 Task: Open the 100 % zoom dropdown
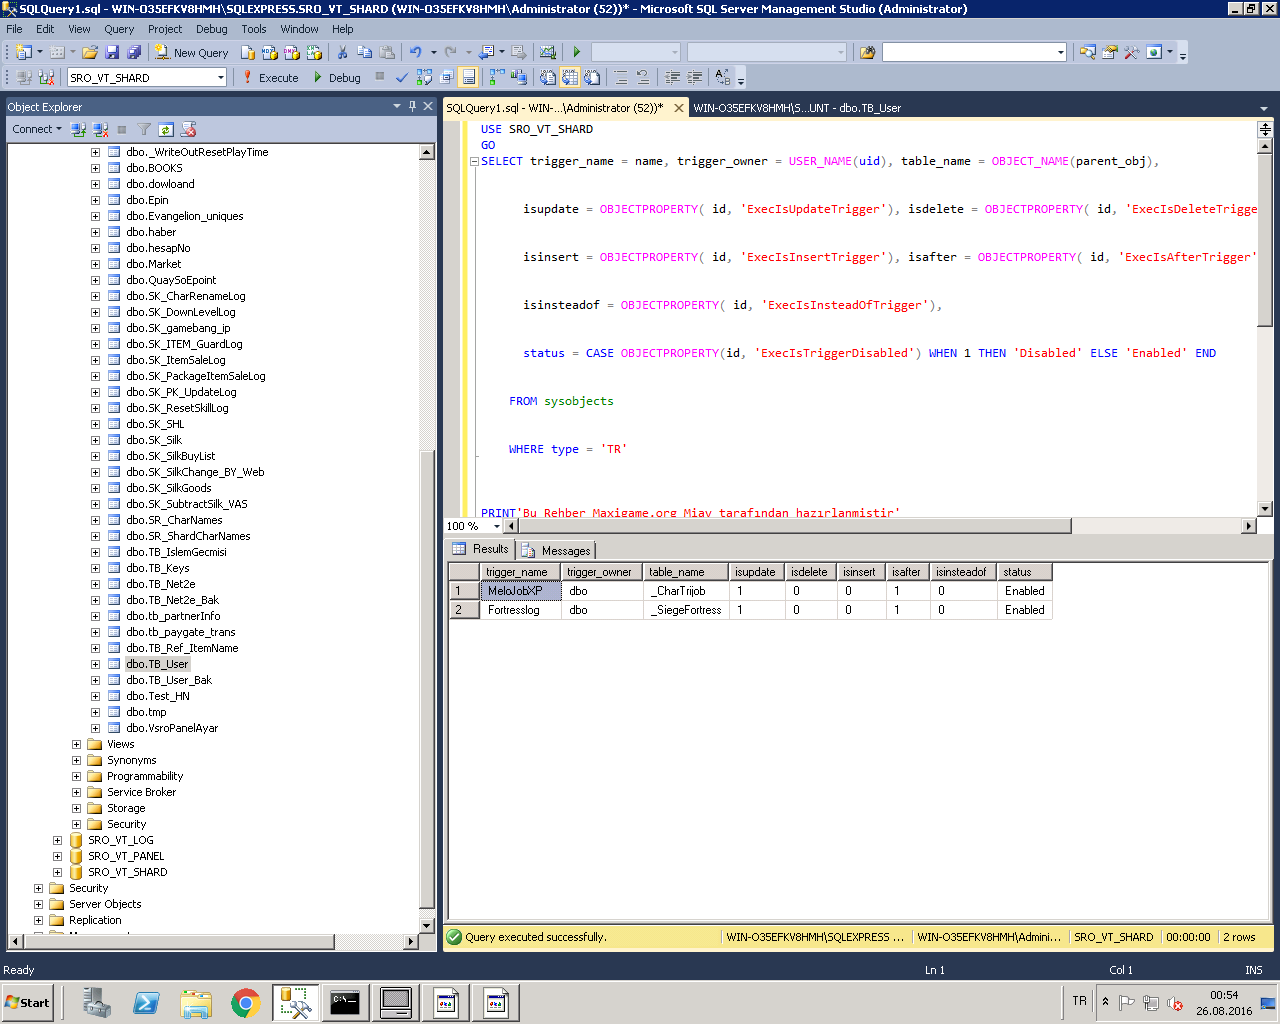(496, 526)
